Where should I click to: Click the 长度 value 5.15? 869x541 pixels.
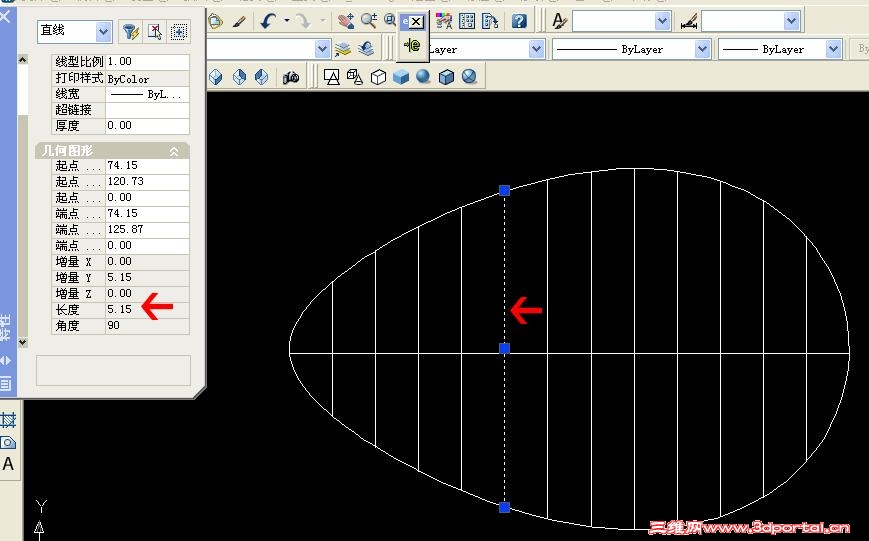coord(147,309)
